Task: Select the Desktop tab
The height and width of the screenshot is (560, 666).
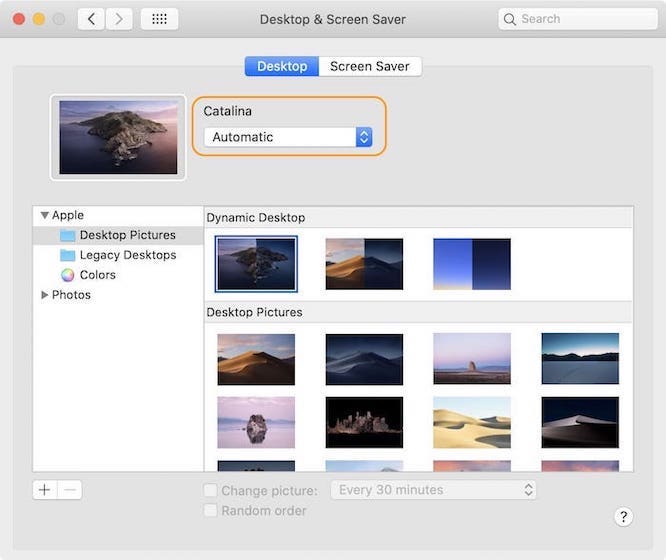Action: [x=282, y=66]
